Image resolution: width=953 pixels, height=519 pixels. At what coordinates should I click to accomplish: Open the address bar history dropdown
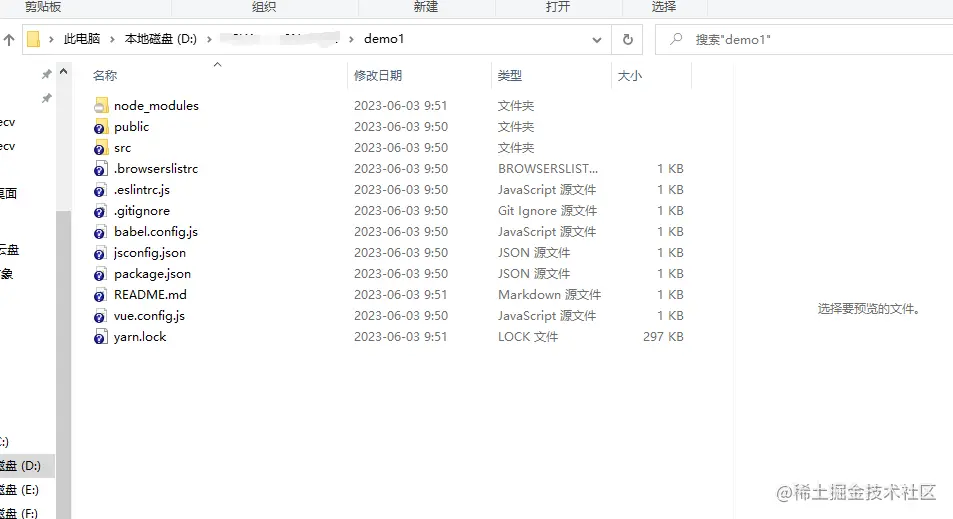(597, 40)
